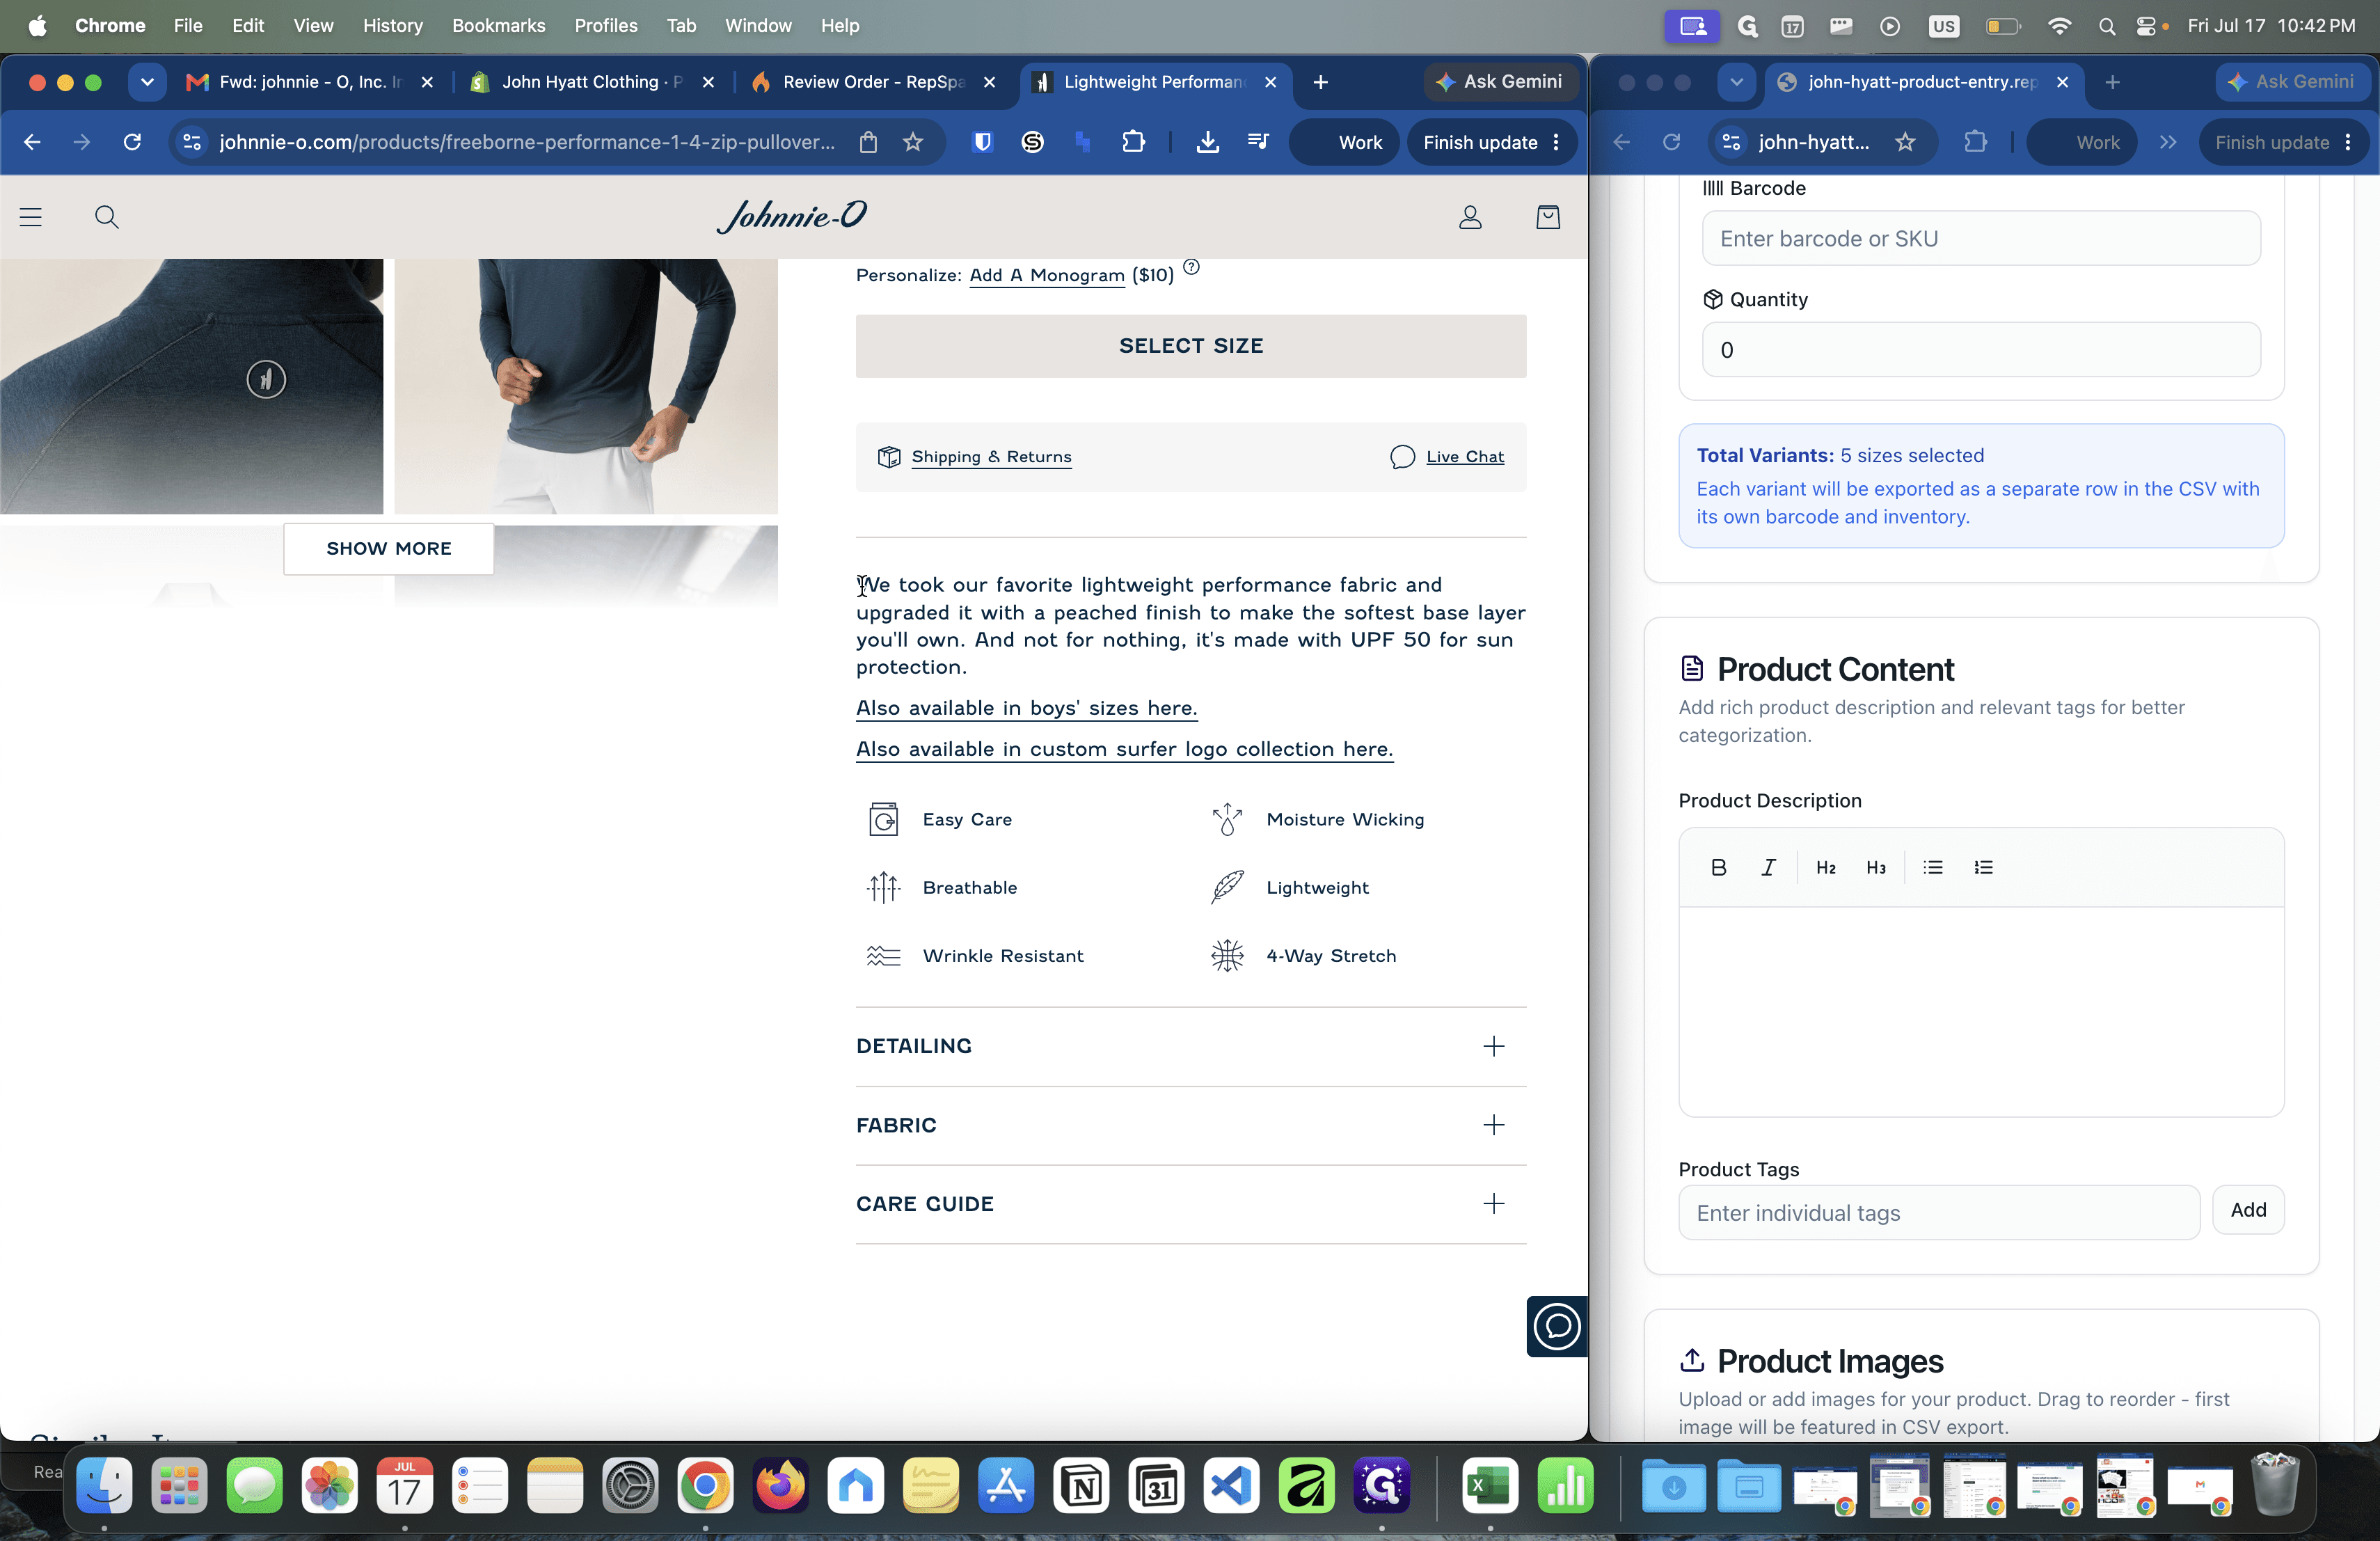Screen dimensions: 2380x1541
Task: Open Shipping & Returns link
Action: (x=991, y=457)
